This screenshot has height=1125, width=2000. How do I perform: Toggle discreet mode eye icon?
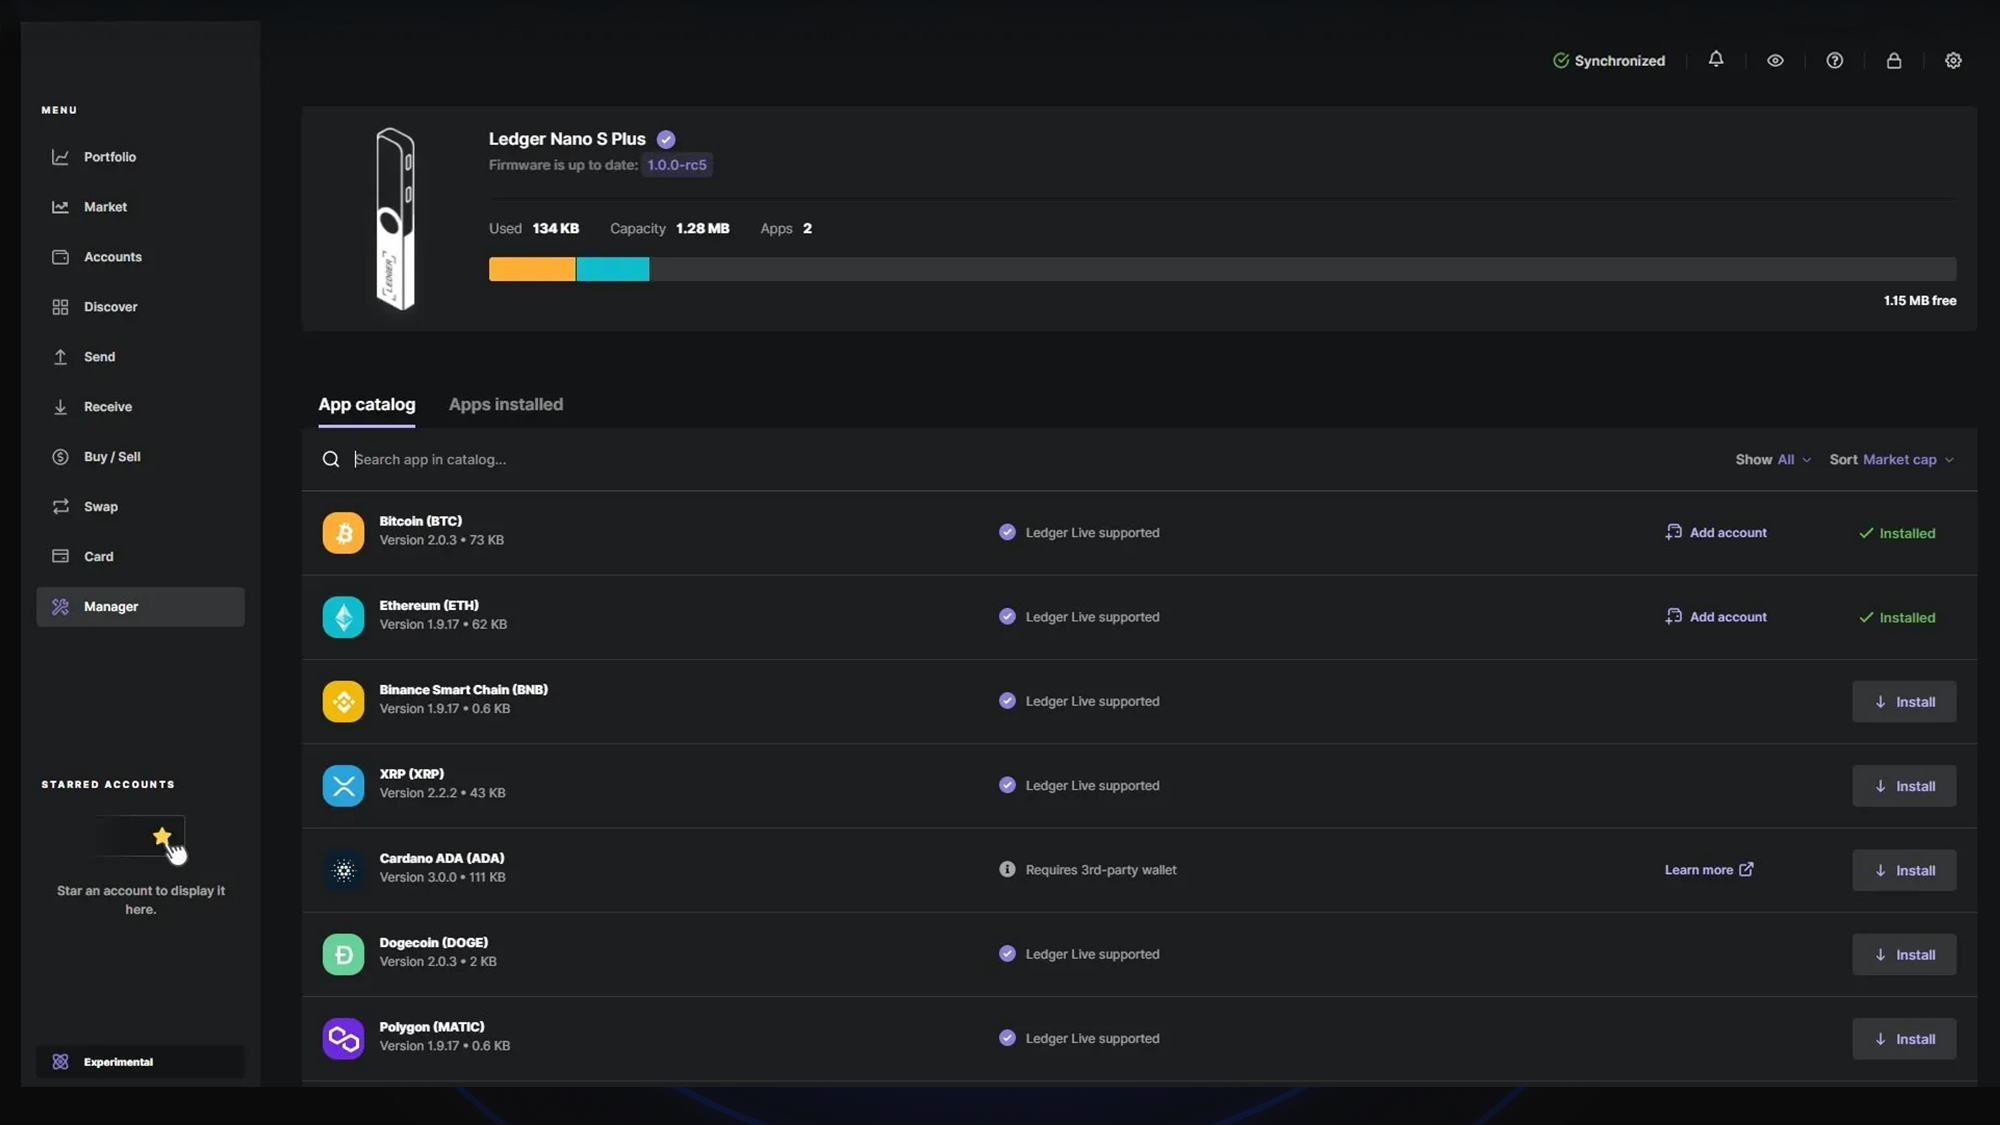(1775, 60)
